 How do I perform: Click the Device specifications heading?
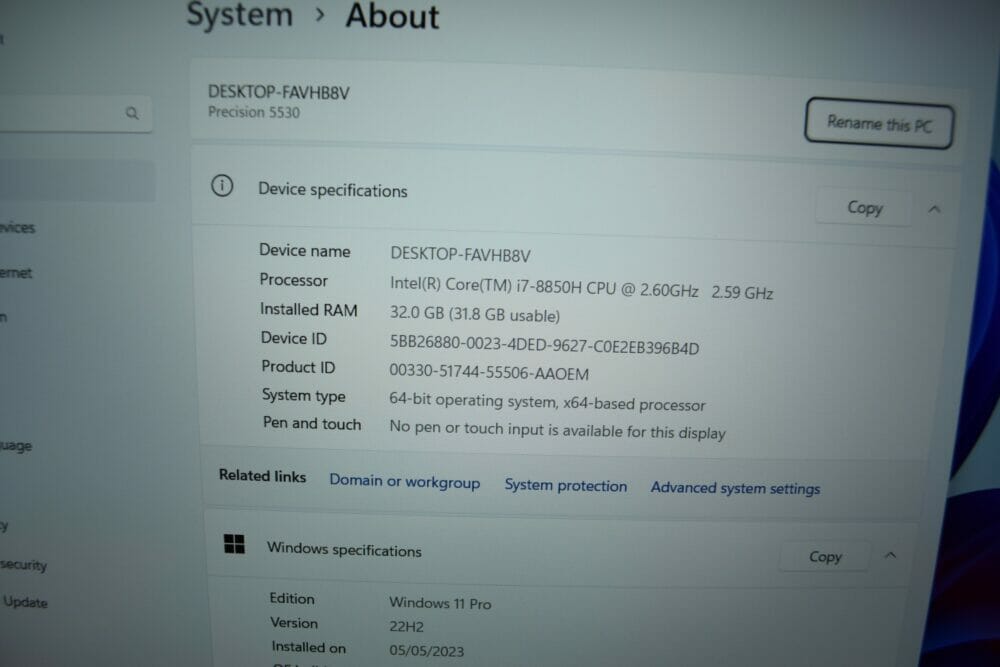pos(332,190)
